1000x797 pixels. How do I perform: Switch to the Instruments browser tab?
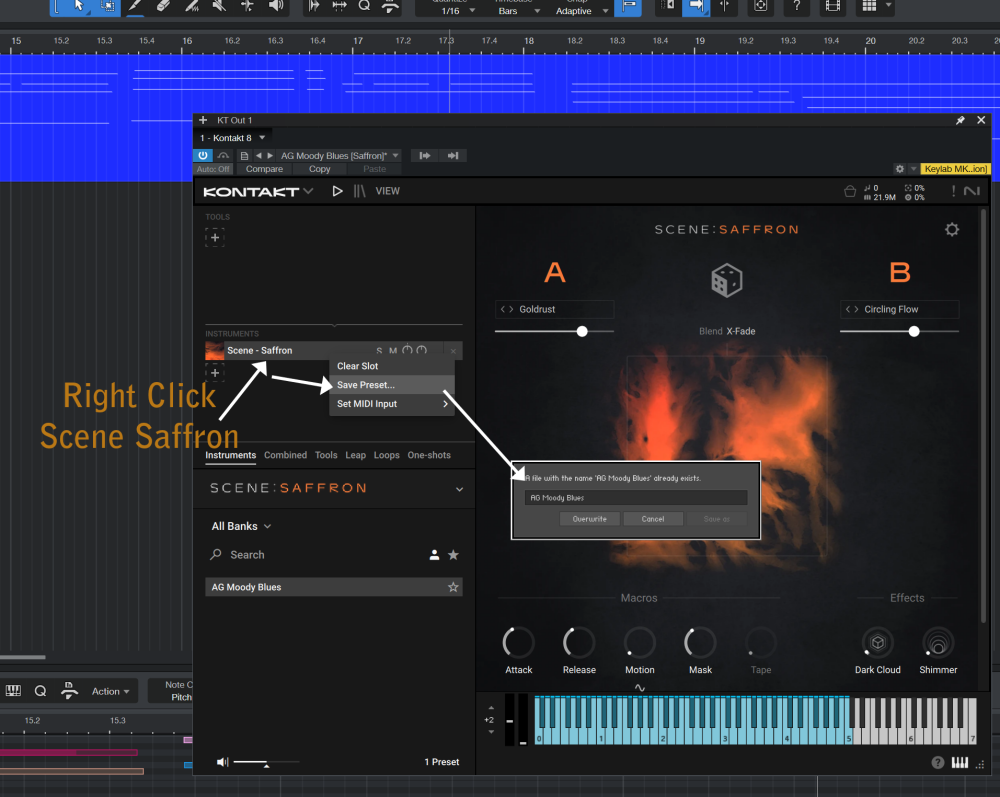230,455
